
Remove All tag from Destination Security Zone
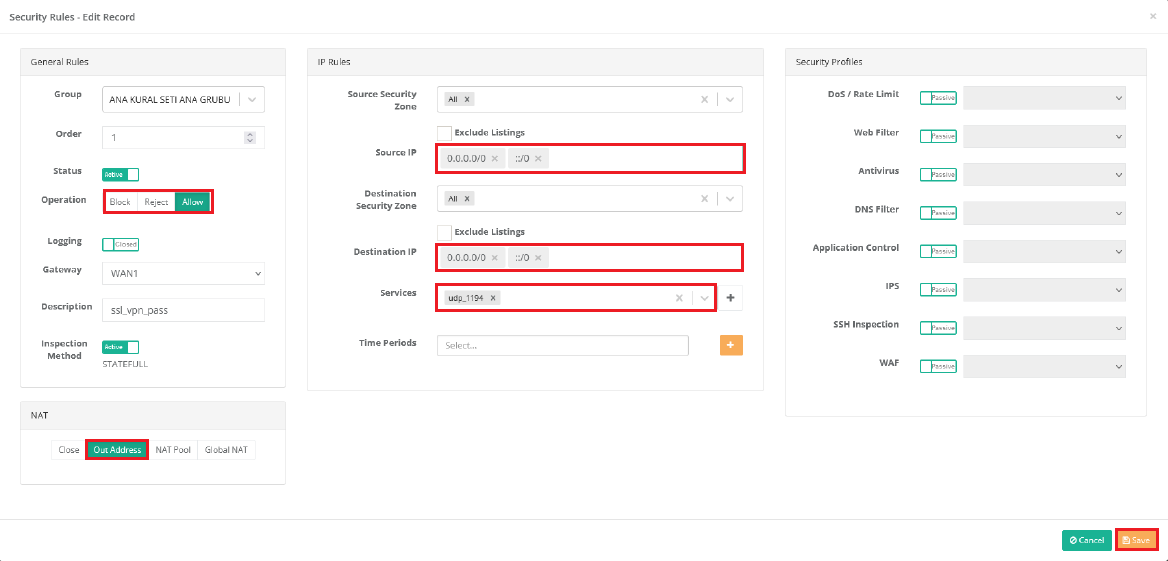(x=467, y=199)
